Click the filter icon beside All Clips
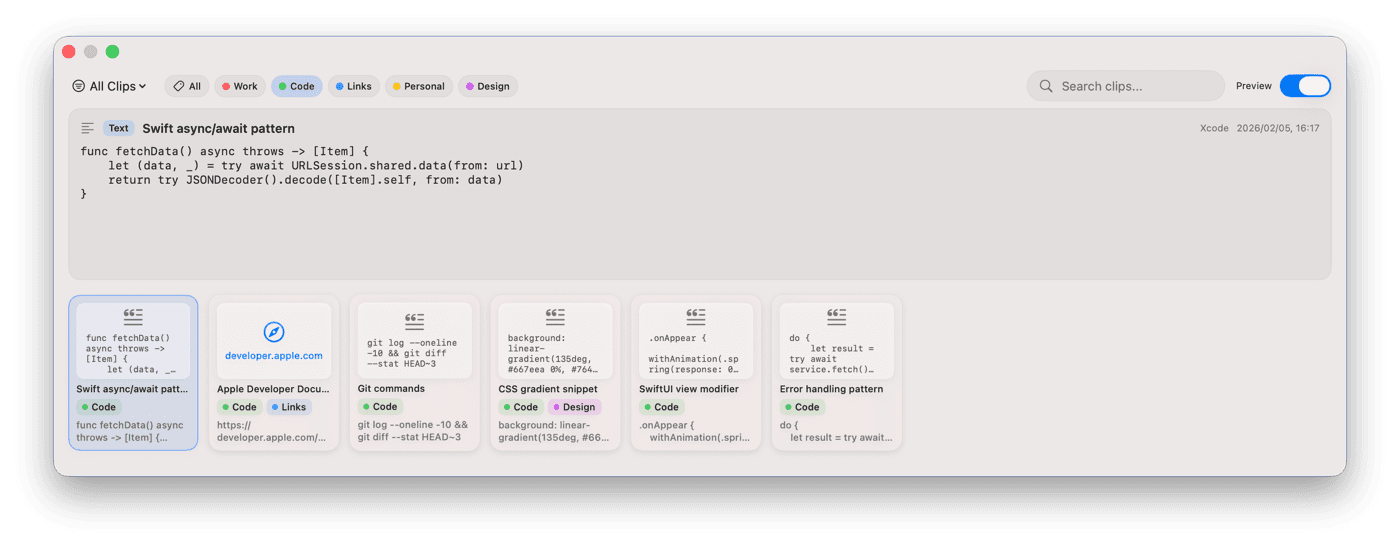Image resolution: width=1400 pixels, height=547 pixels. [79, 86]
